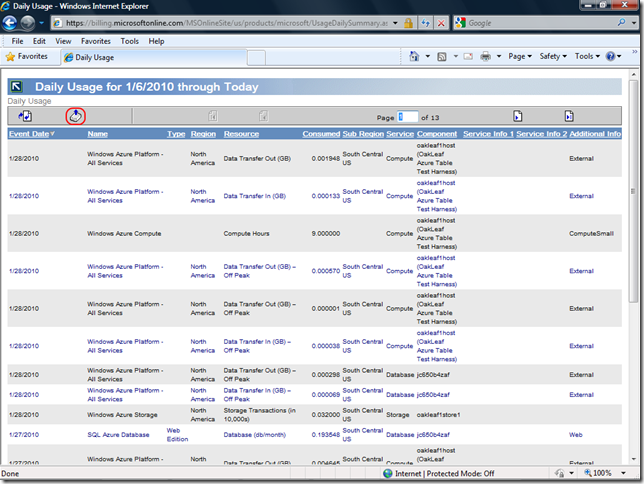Expand the Print button dropdown arrow
This screenshot has width=644, height=484.
click(x=499, y=56)
